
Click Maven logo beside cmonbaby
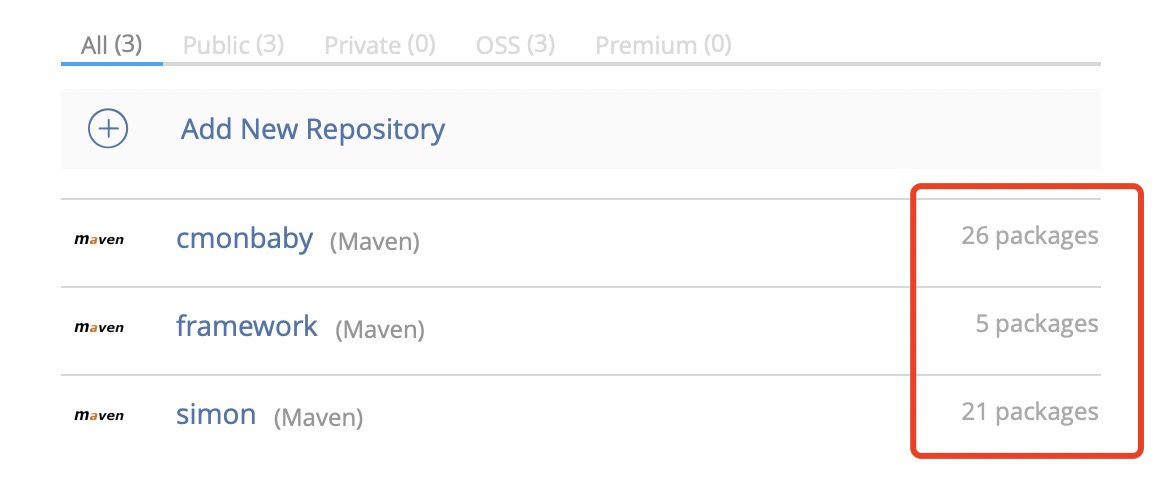pos(99,240)
